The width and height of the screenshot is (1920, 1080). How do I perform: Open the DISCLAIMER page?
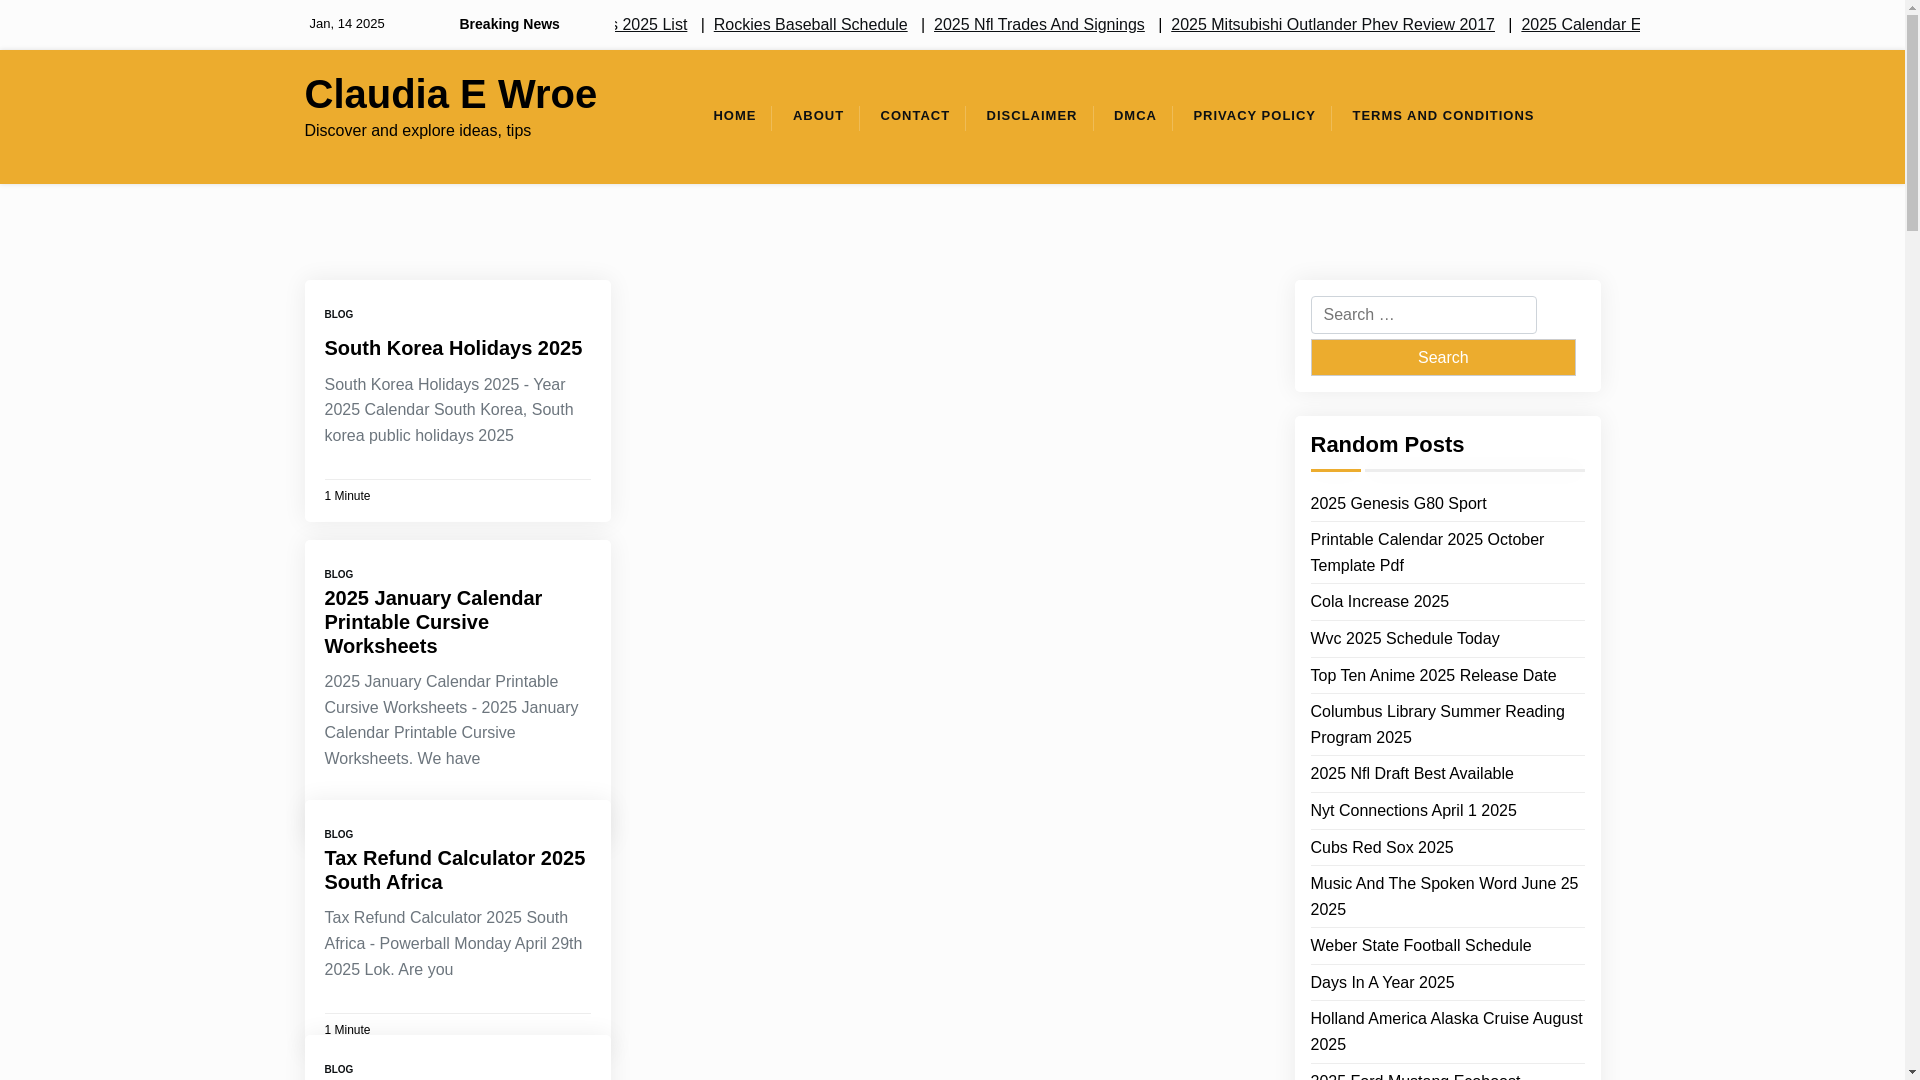pyautogui.click(x=1031, y=116)
